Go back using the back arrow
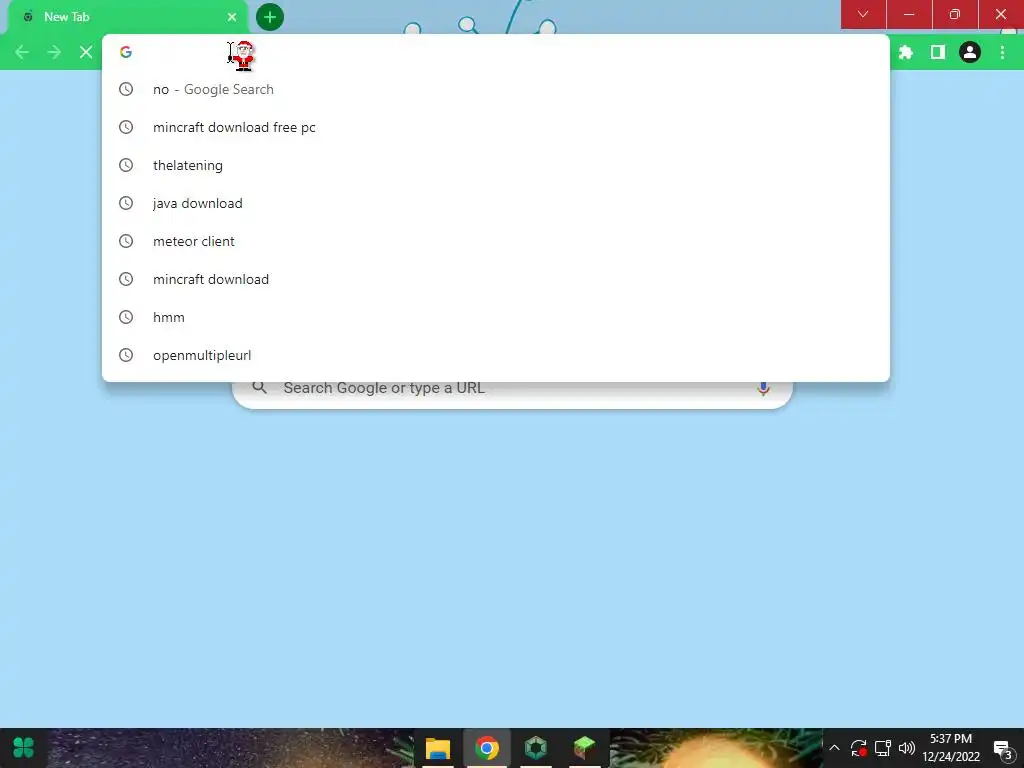Image resolution: width=1024 pixels, height=768 pixels. click(x=22, y=52)
